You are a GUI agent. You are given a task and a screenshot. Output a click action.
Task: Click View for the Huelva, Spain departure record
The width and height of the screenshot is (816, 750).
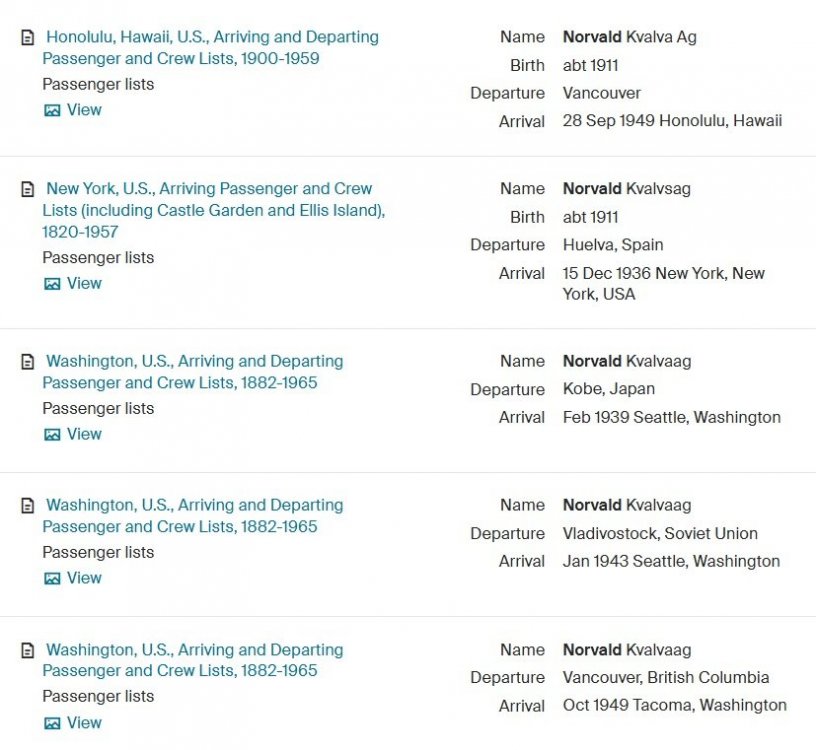click(84, 283)
